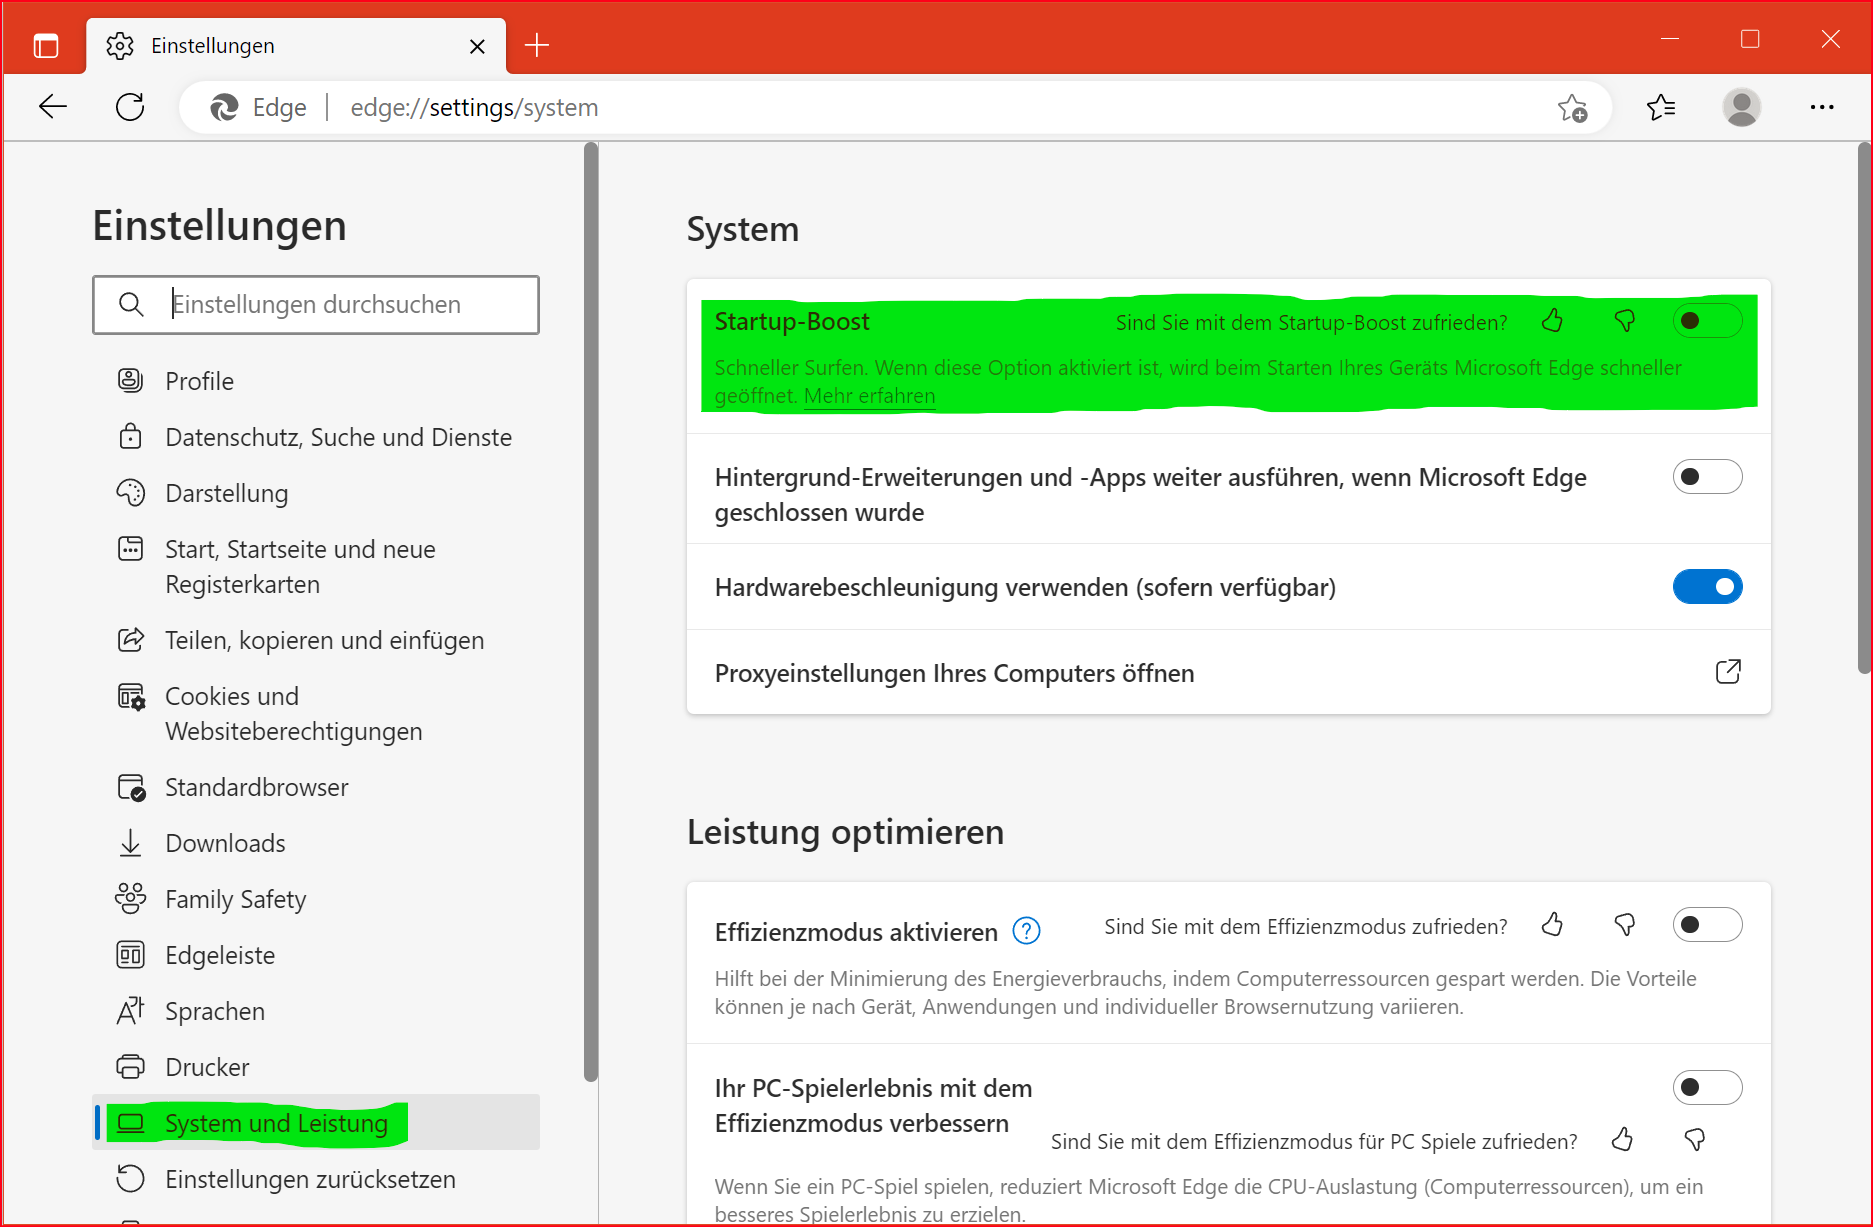
Task: Click the Mehr erfahren link
Action: (869, 396)
